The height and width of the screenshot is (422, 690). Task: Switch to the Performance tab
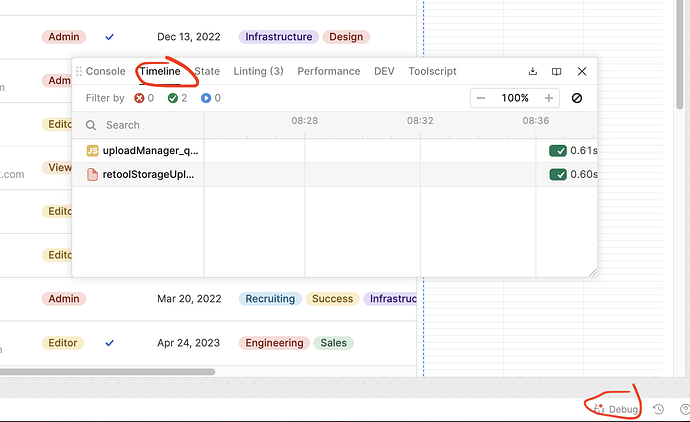328,72
